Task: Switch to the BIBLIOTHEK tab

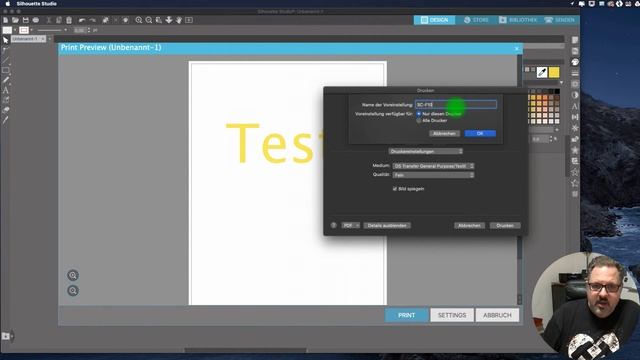Action: [x=518, y=20]
